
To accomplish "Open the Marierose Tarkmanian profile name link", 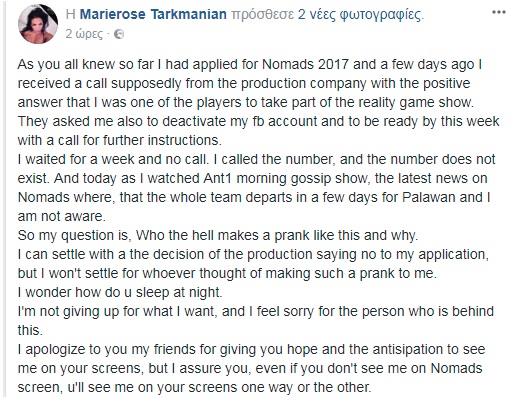I will pos(153,14).
